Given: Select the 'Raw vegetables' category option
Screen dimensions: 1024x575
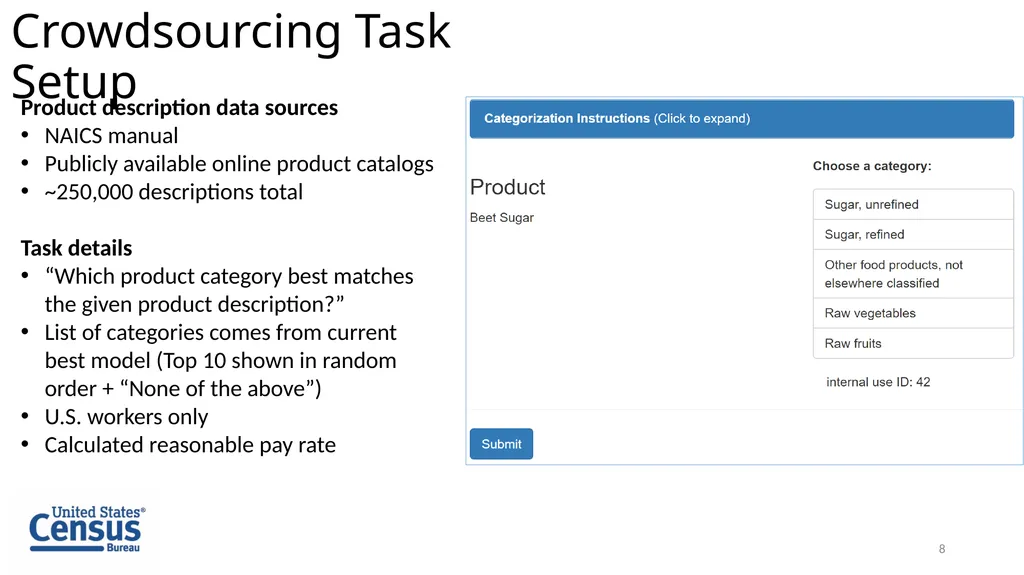Looking at the screenshot, I should pyautogui.click(x=913, y=313).
